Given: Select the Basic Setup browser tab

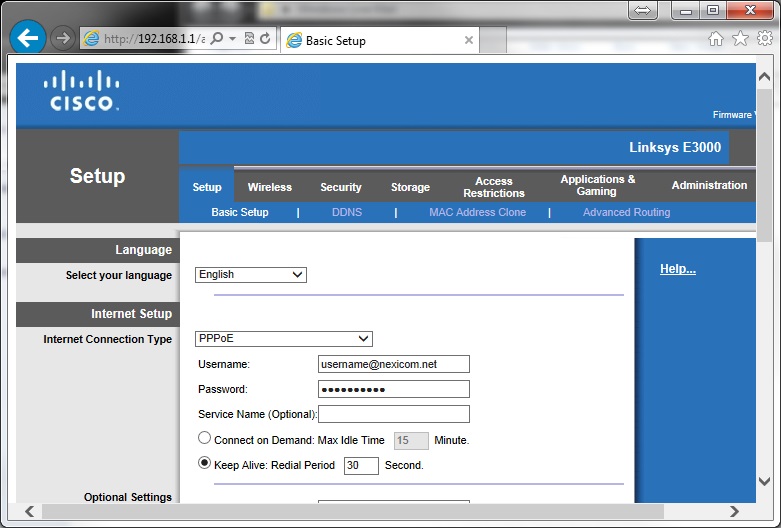Looking at the screenshot, I should click(x=380, y=40).
